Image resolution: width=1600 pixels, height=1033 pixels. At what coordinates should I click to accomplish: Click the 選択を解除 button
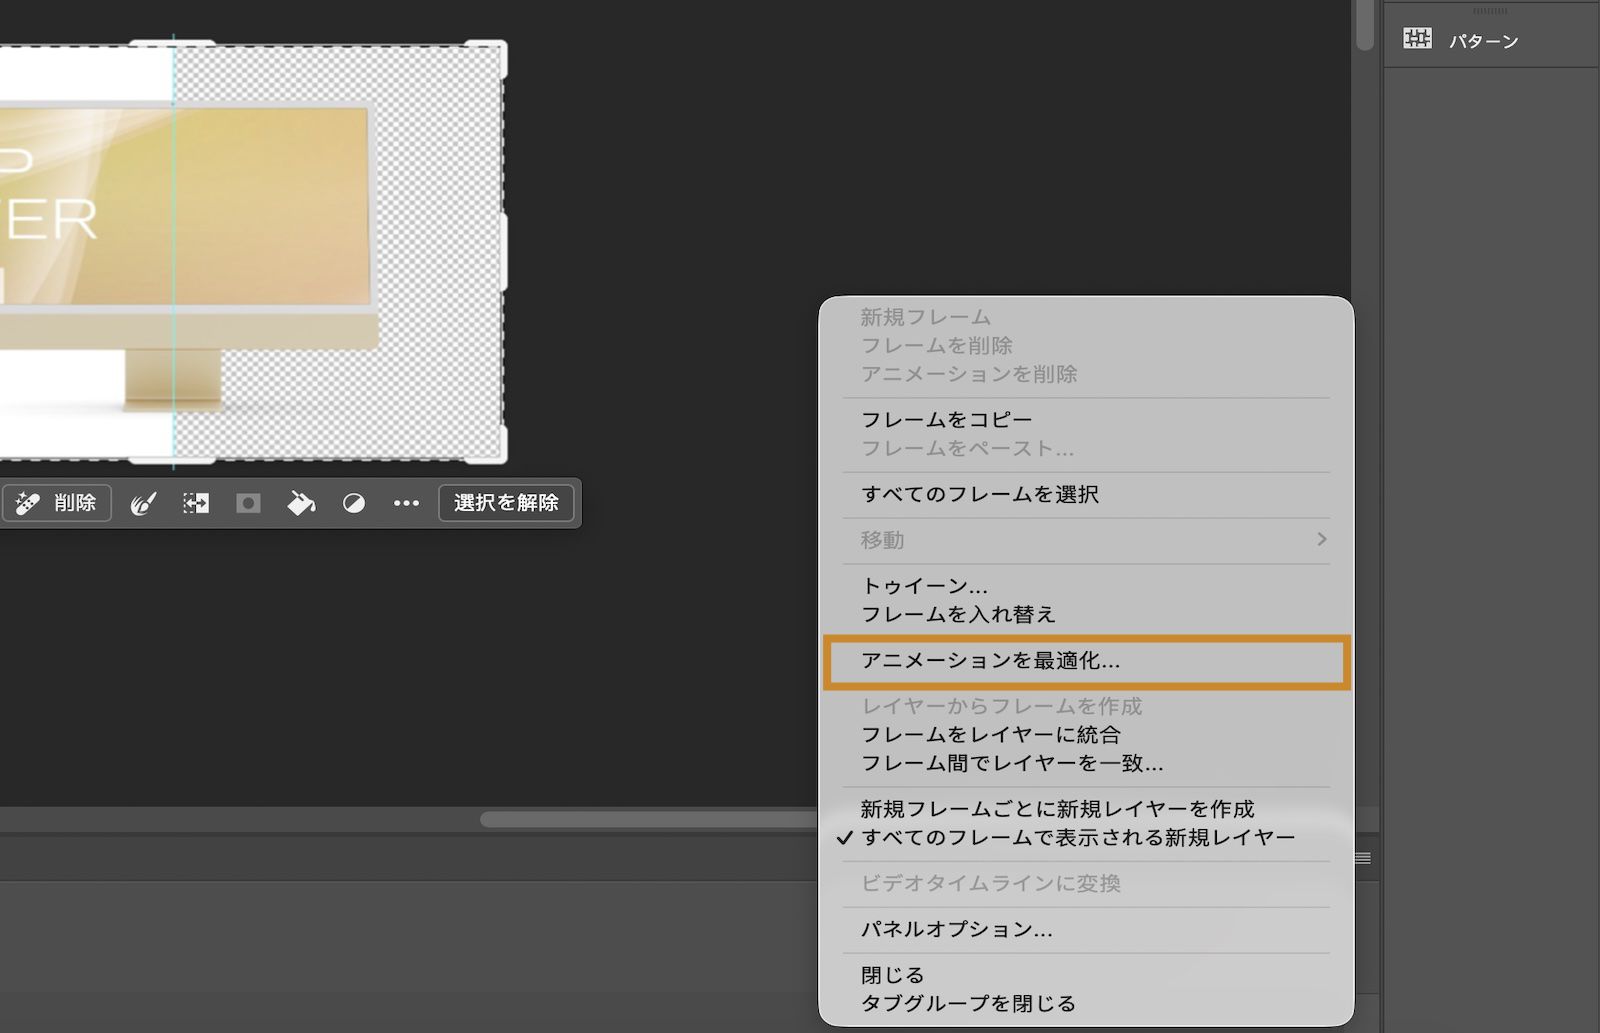506,503
